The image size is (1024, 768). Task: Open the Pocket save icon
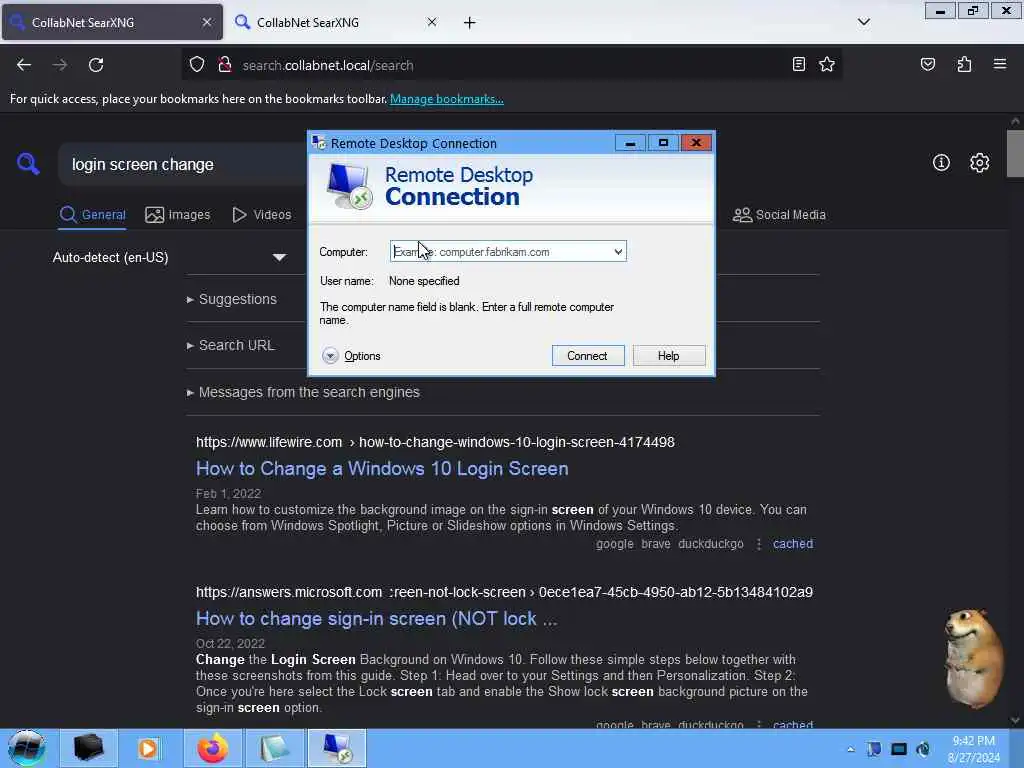pyautogui.click(x=927, y=64)
